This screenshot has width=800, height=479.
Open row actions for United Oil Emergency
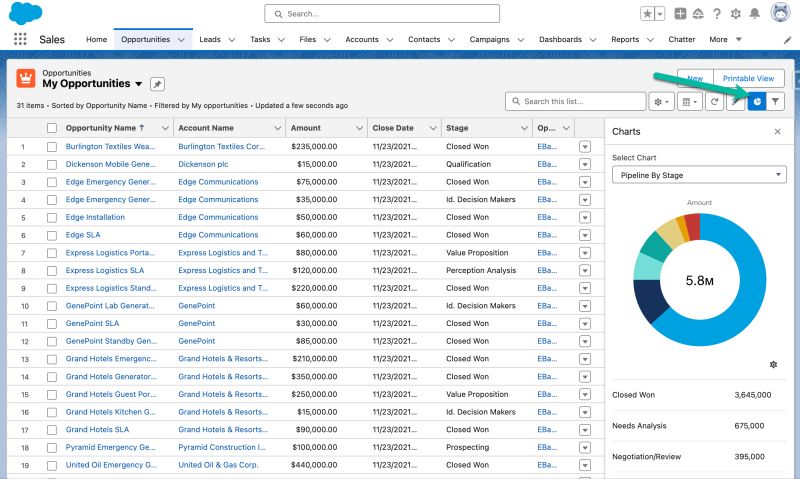click(x=585, y=465)
